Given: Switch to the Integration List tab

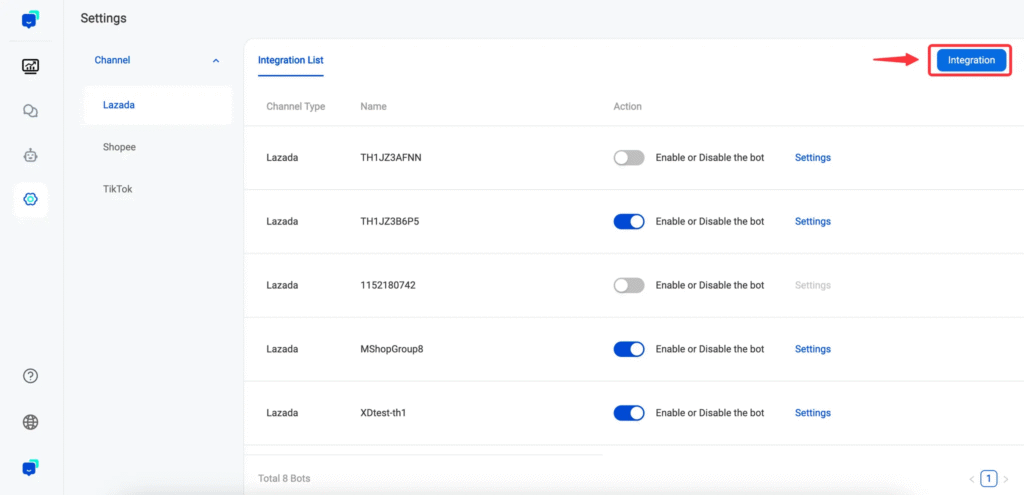Looking at the screenshot, I should (291, 60).
